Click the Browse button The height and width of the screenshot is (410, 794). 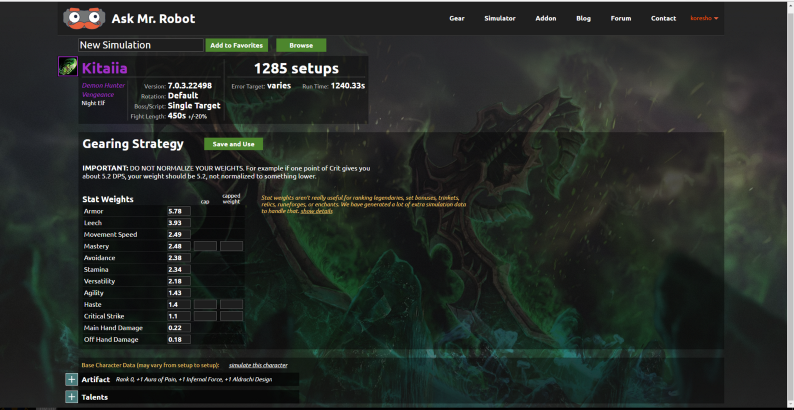click(x=301, y=45)
